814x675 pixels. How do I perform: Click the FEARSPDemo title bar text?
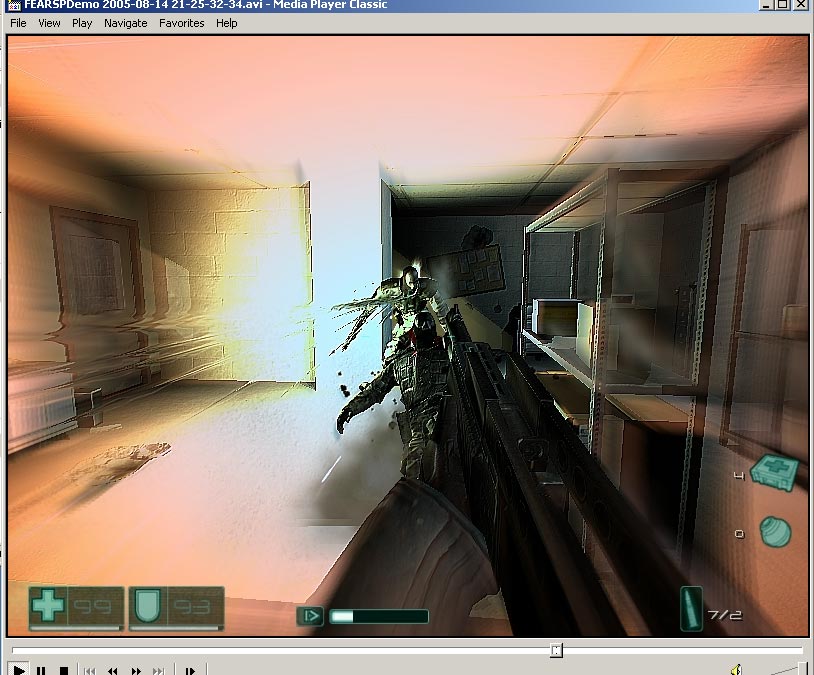206,5
